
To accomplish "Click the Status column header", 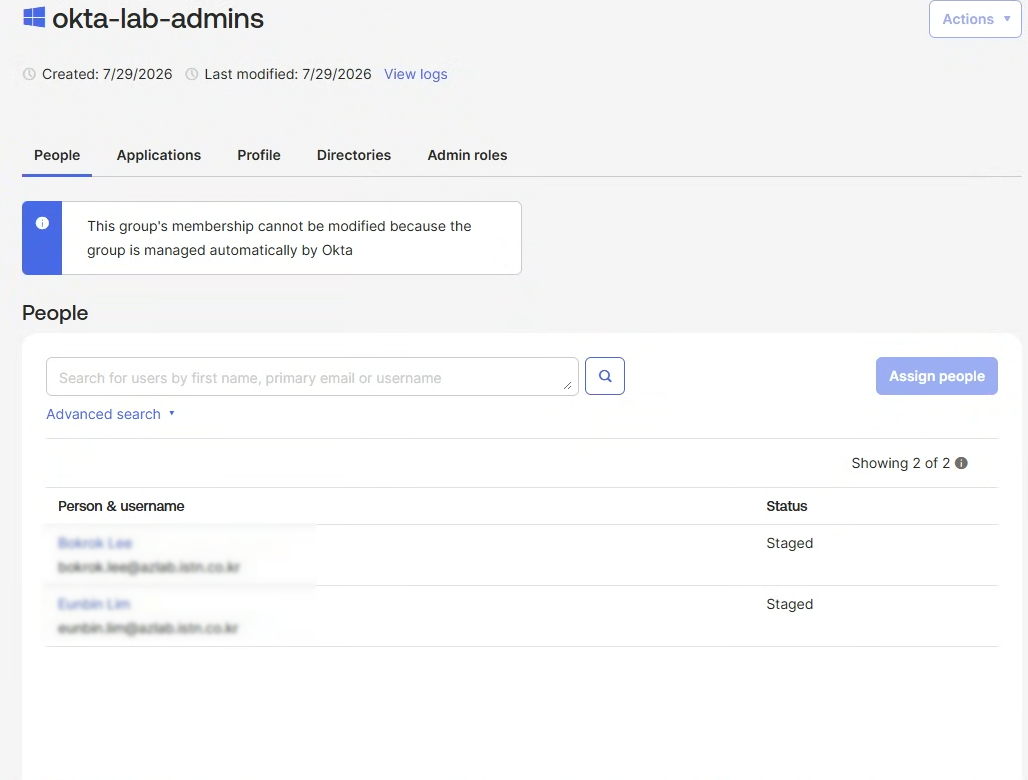I will point(787,506).
